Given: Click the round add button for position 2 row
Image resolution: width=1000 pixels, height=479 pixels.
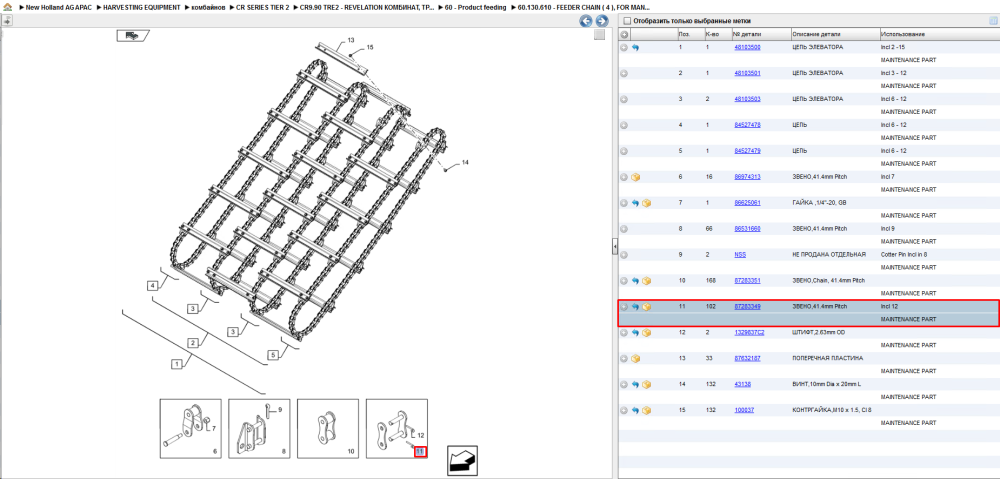Looking at the screenshot, I should [624, 73].
